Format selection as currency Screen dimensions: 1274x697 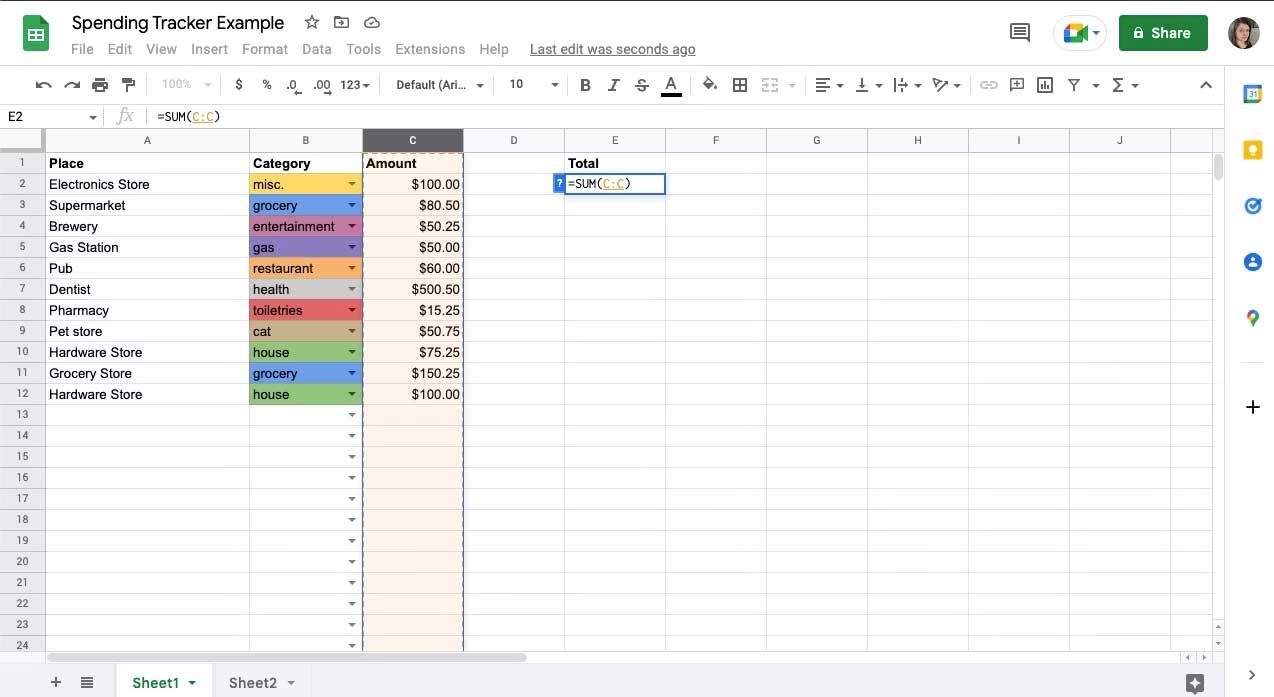238,84
